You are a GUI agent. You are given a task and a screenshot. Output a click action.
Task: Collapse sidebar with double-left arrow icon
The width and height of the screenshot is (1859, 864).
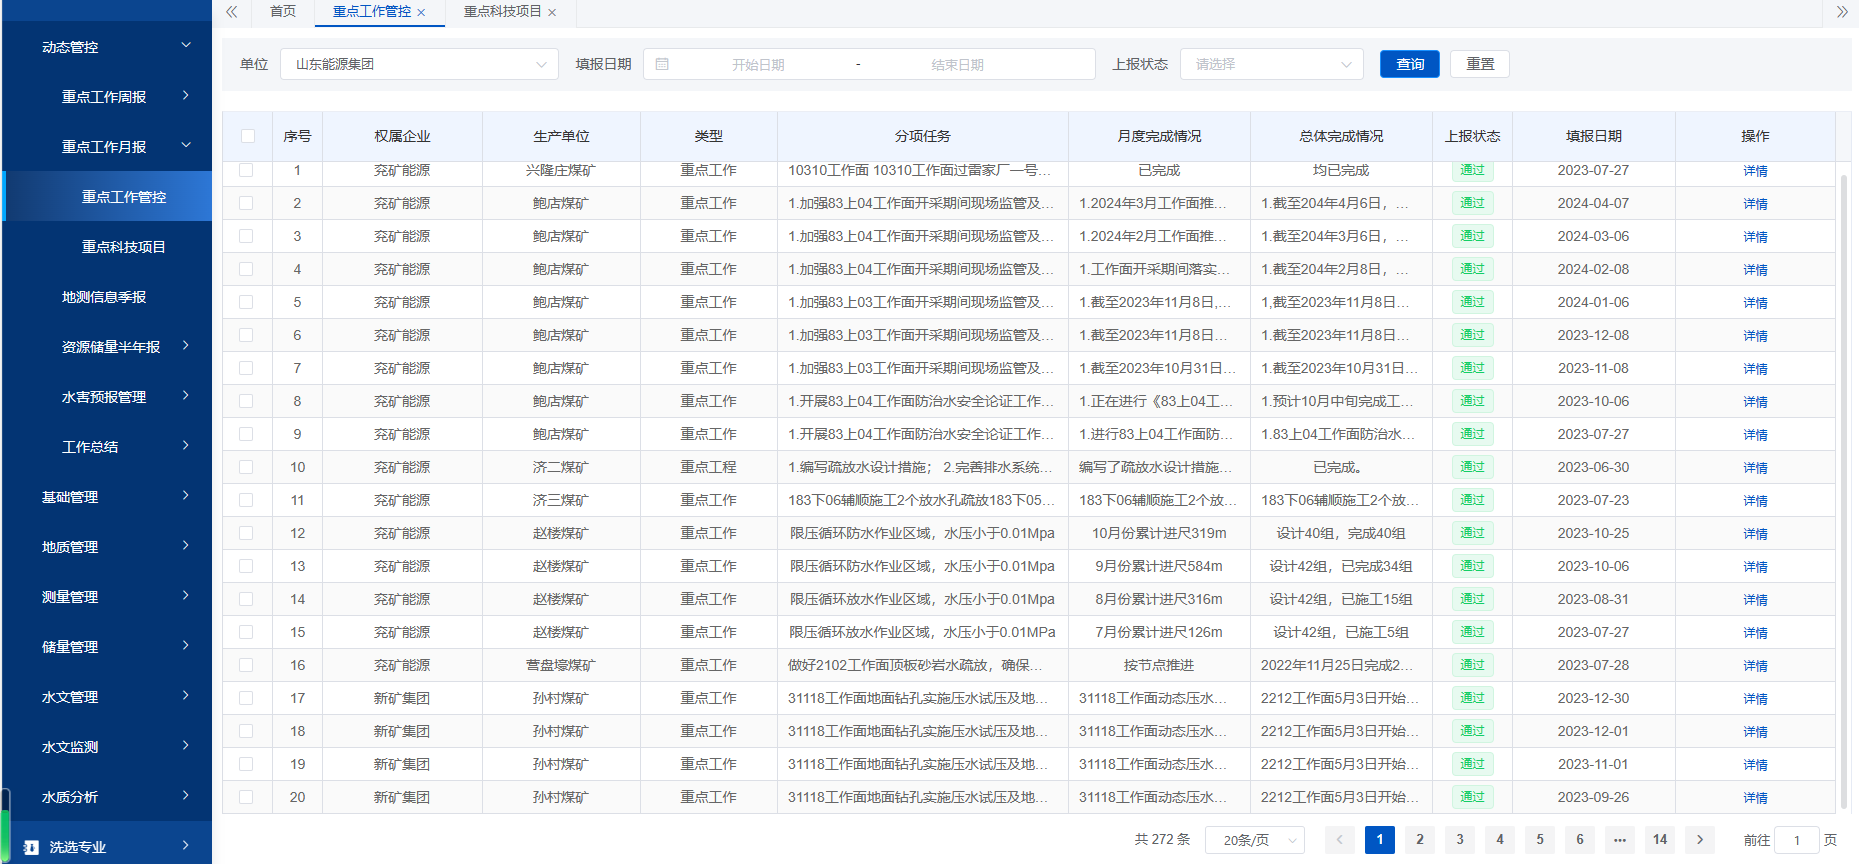click(231, 12)
